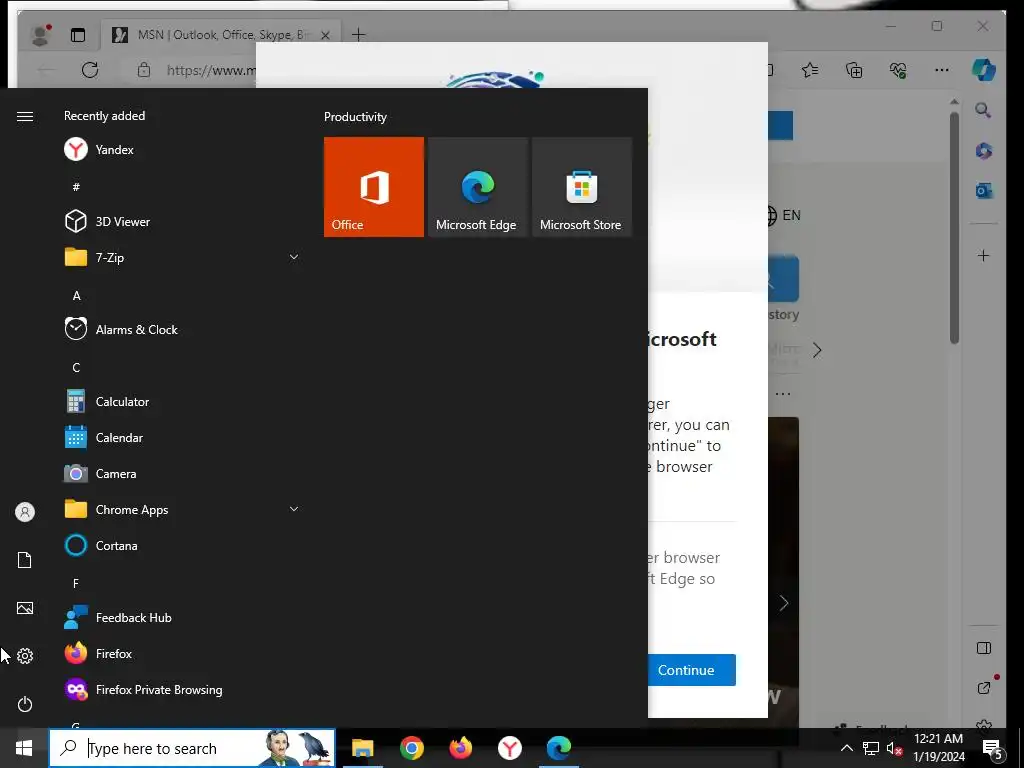Viewport: 1024px width, 768px height.
Task: Click the network tray icon
Action: (871, 748)
